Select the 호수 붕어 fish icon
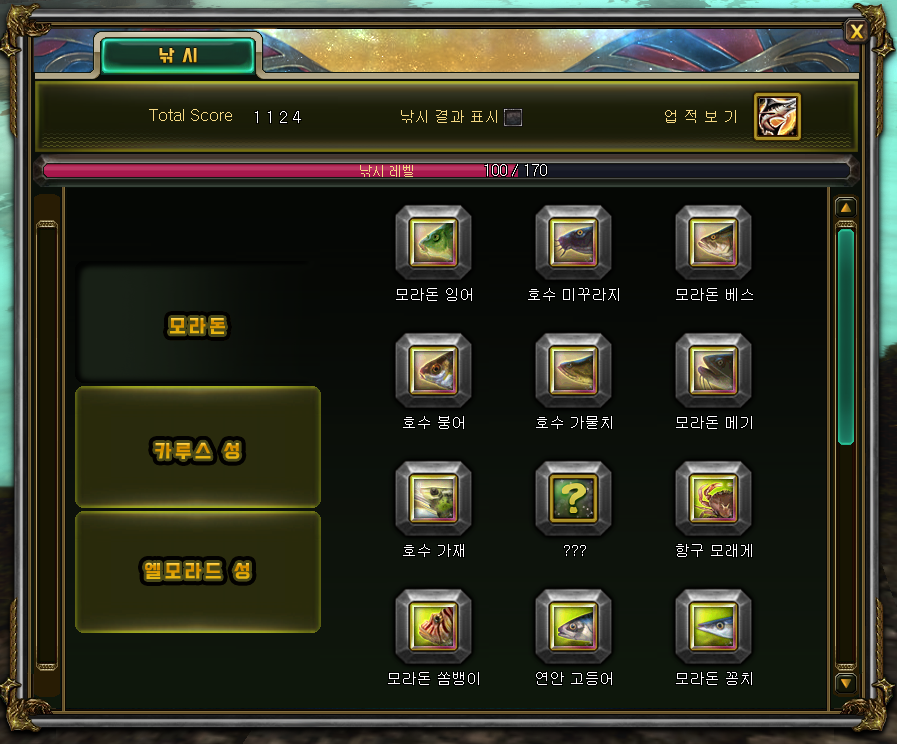Viewport: 897px width, 744px height. [x=434, y=371]
